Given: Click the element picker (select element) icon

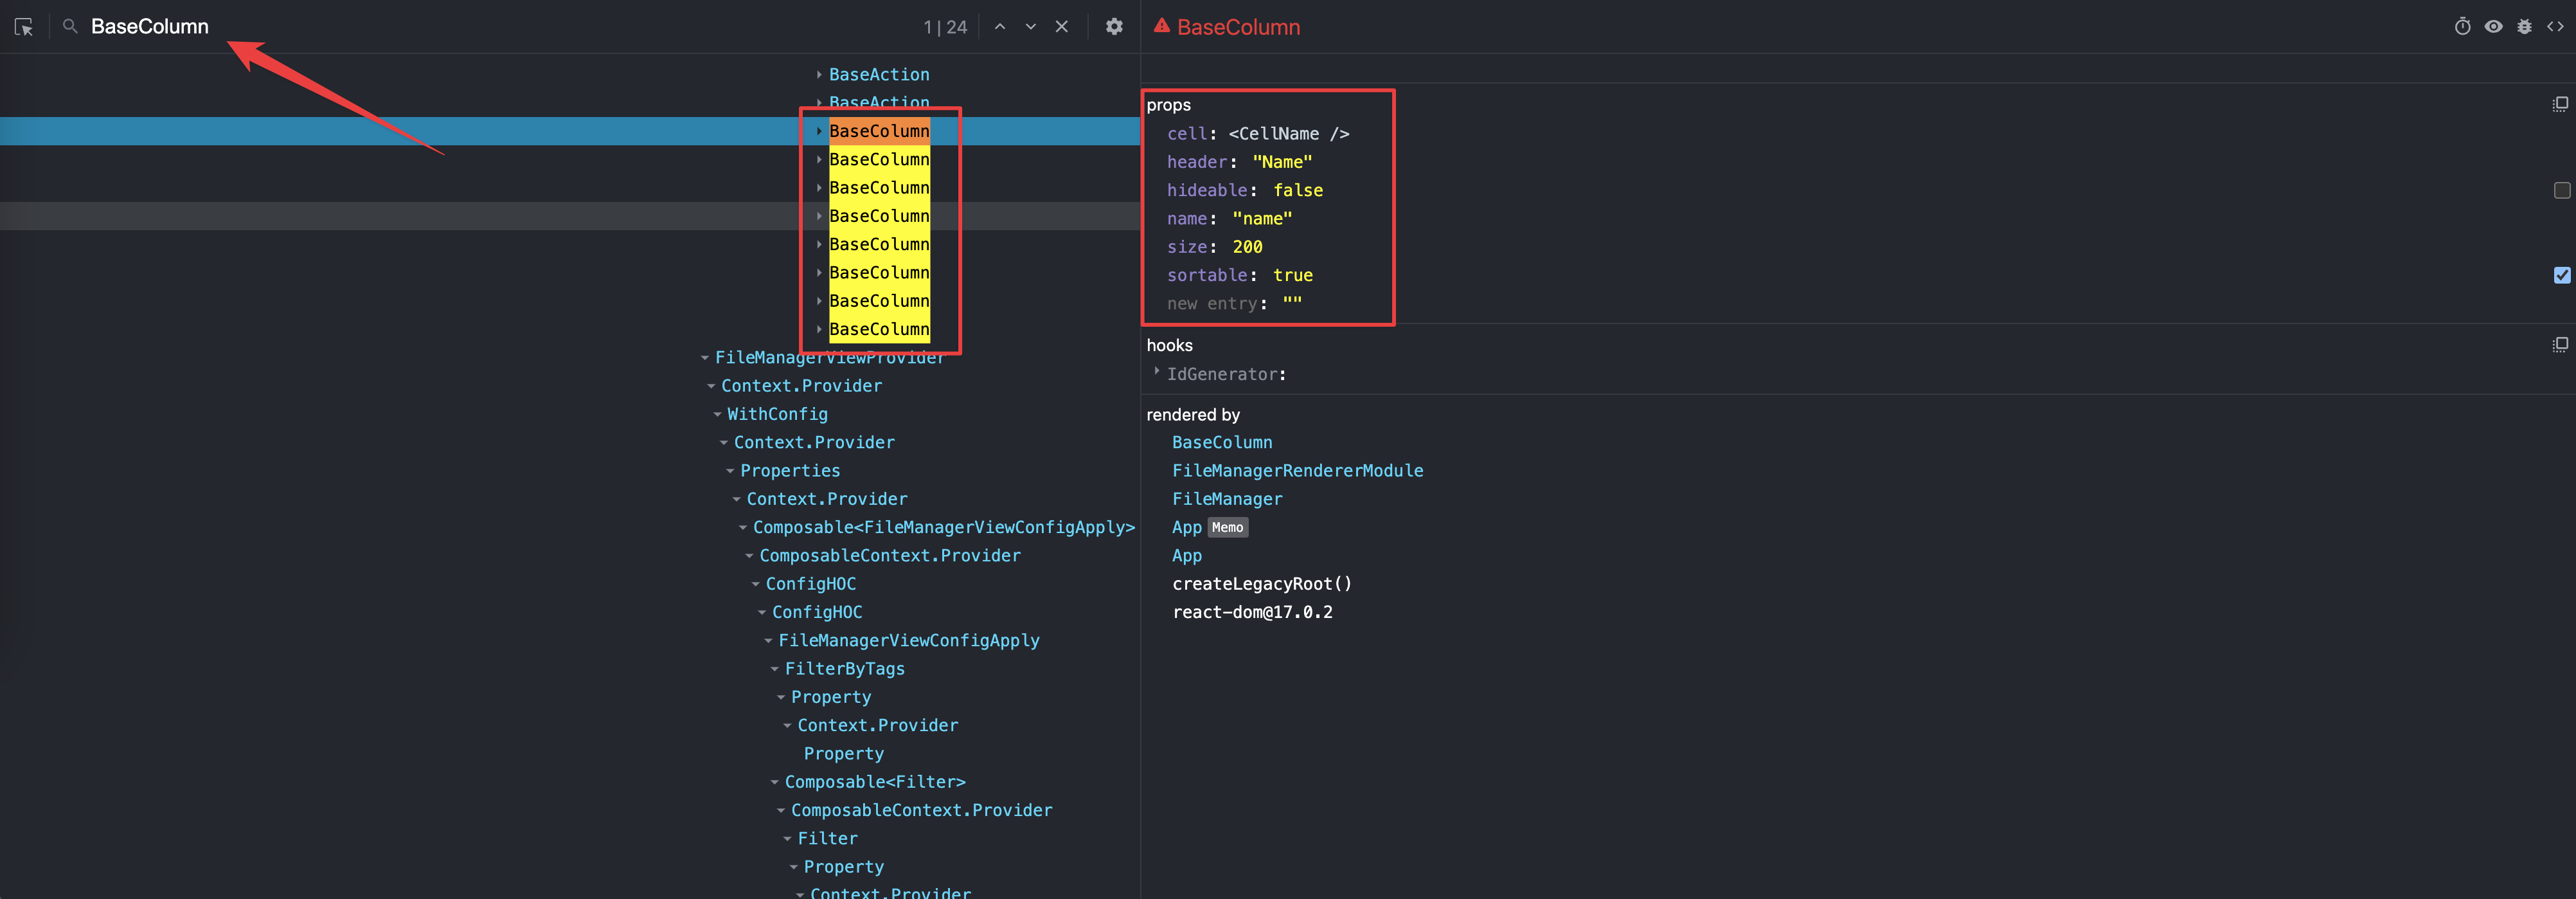Looking at the screenshot, I should pos(24,27).
